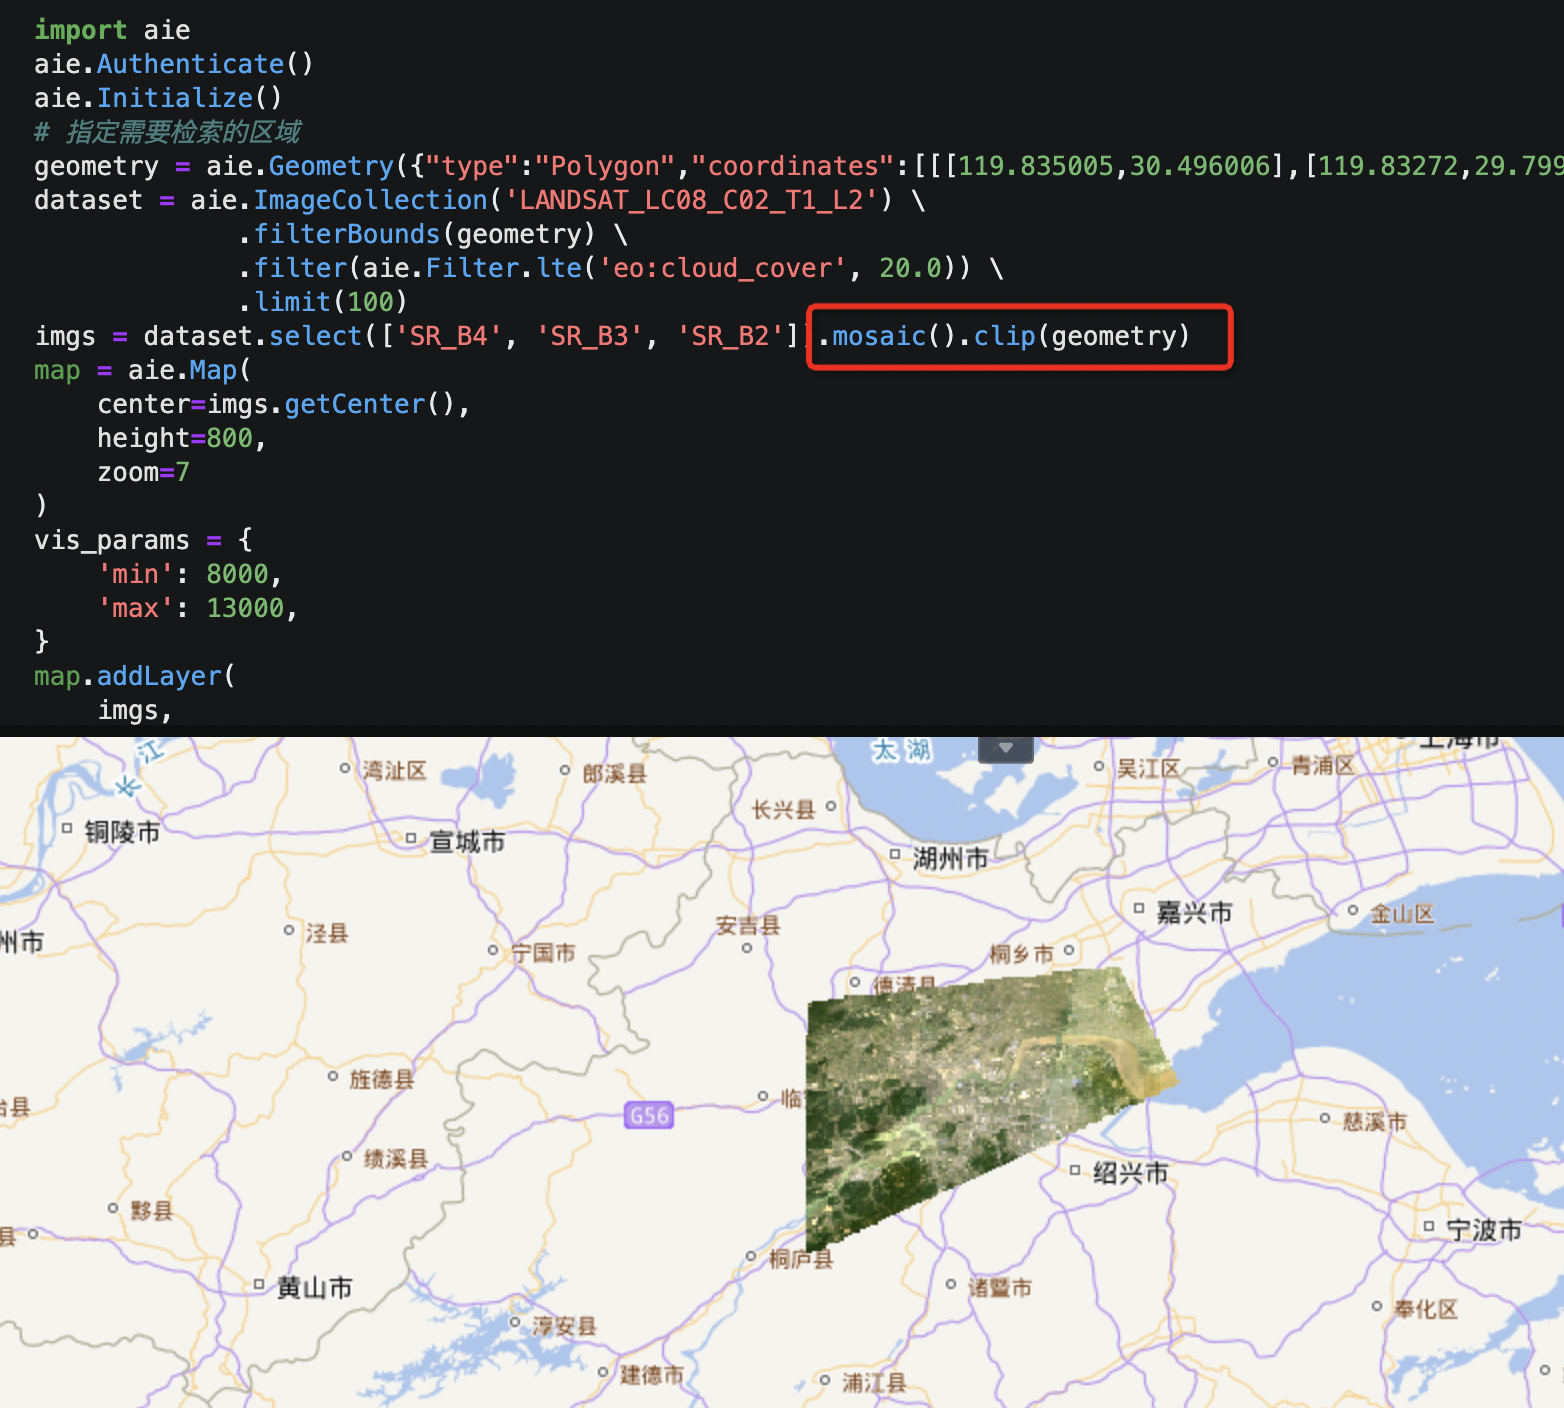This screenshot has width=1564, height=1408.
Task: Click the 嘉兴市 city label on map
Action: click(1194, 912)
